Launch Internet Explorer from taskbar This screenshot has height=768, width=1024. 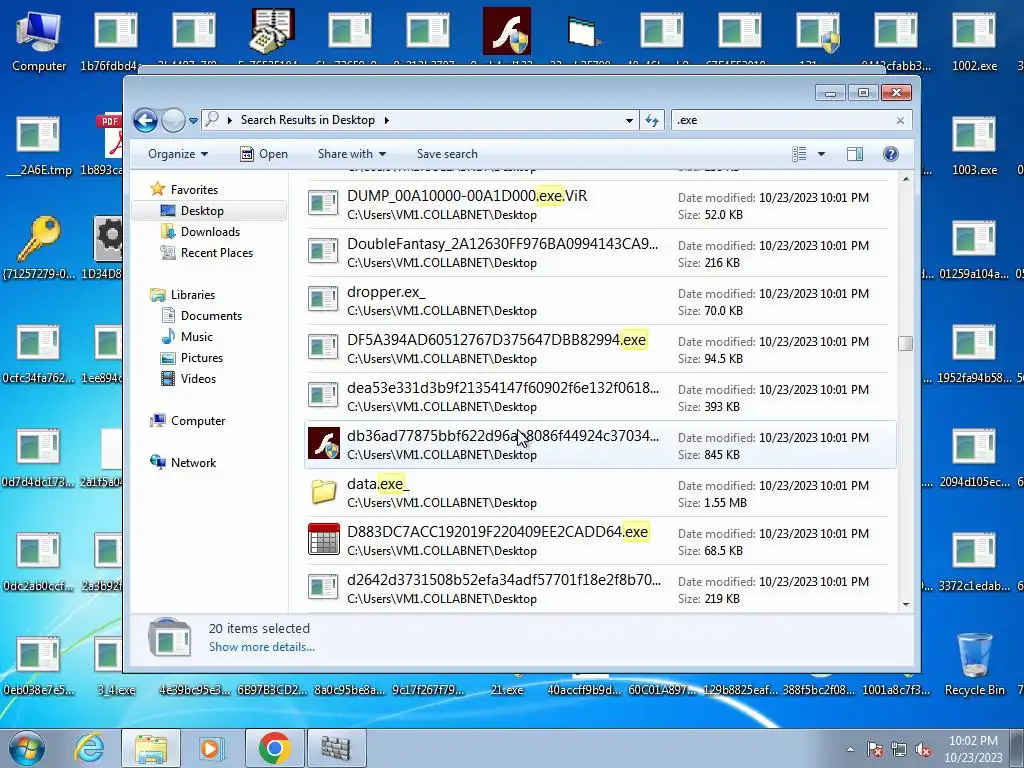point(89,748)
